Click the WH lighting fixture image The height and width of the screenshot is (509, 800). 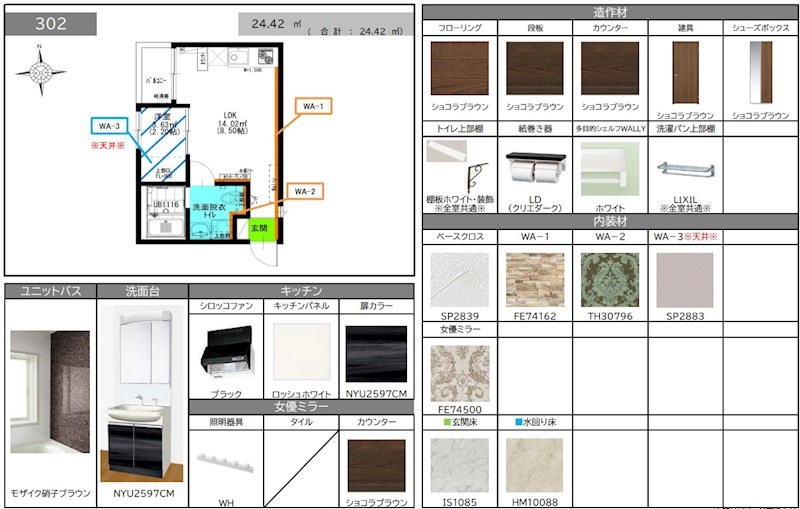click(225, 461)
